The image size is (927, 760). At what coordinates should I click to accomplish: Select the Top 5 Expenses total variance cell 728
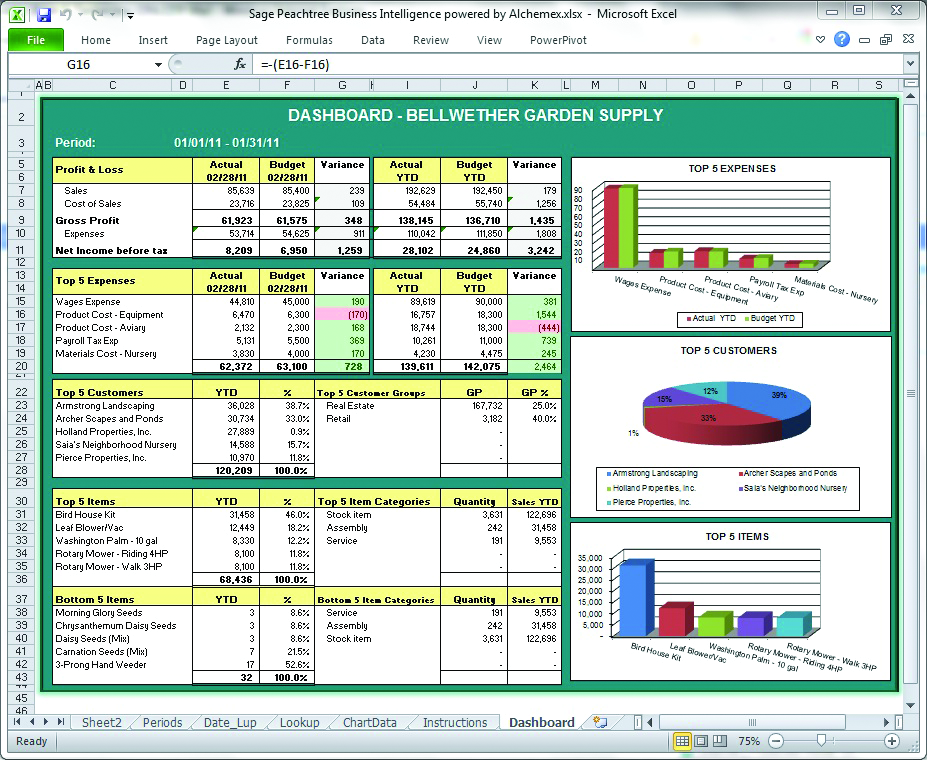click(x=343, y=367)
